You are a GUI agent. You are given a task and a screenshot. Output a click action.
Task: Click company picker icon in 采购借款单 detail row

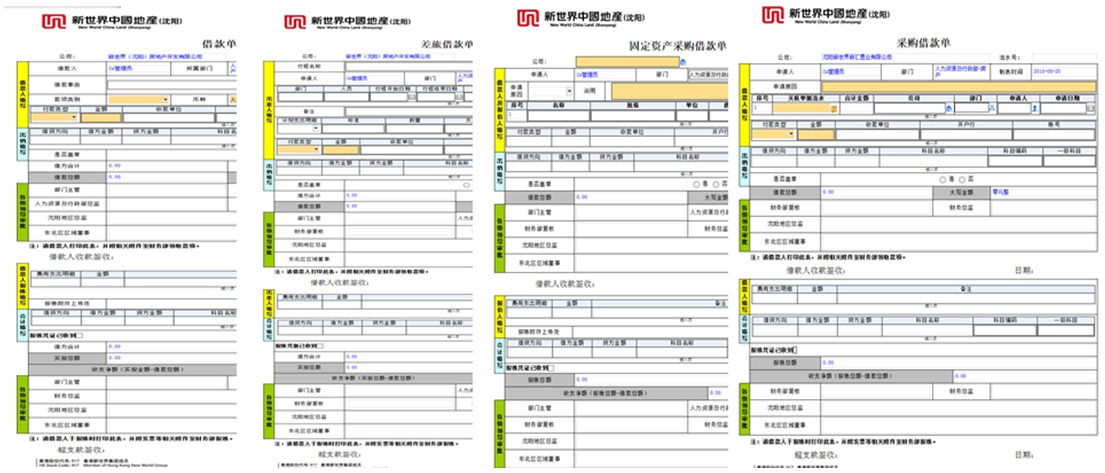(949, 109)
